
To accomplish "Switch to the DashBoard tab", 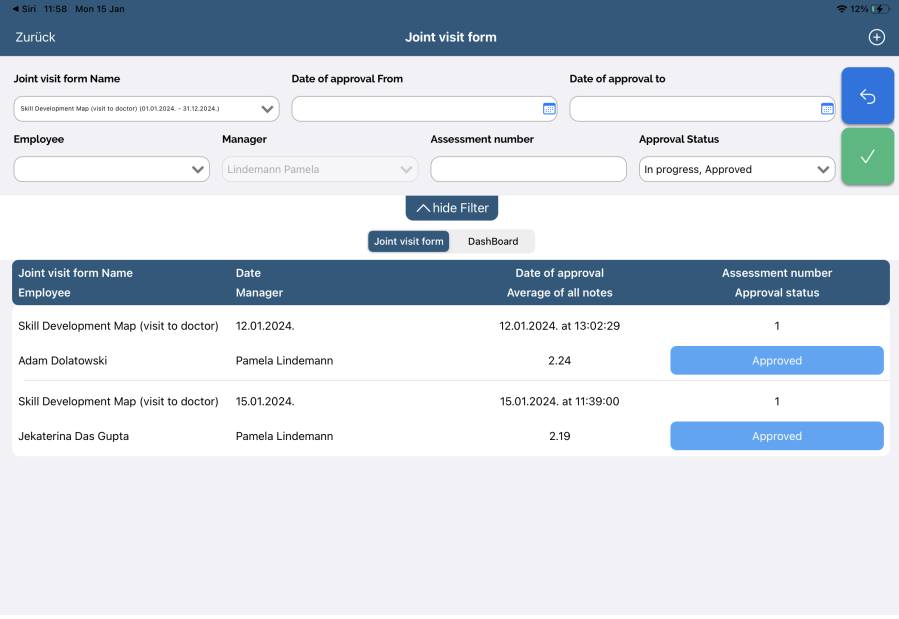I will (x=492, y=241).
